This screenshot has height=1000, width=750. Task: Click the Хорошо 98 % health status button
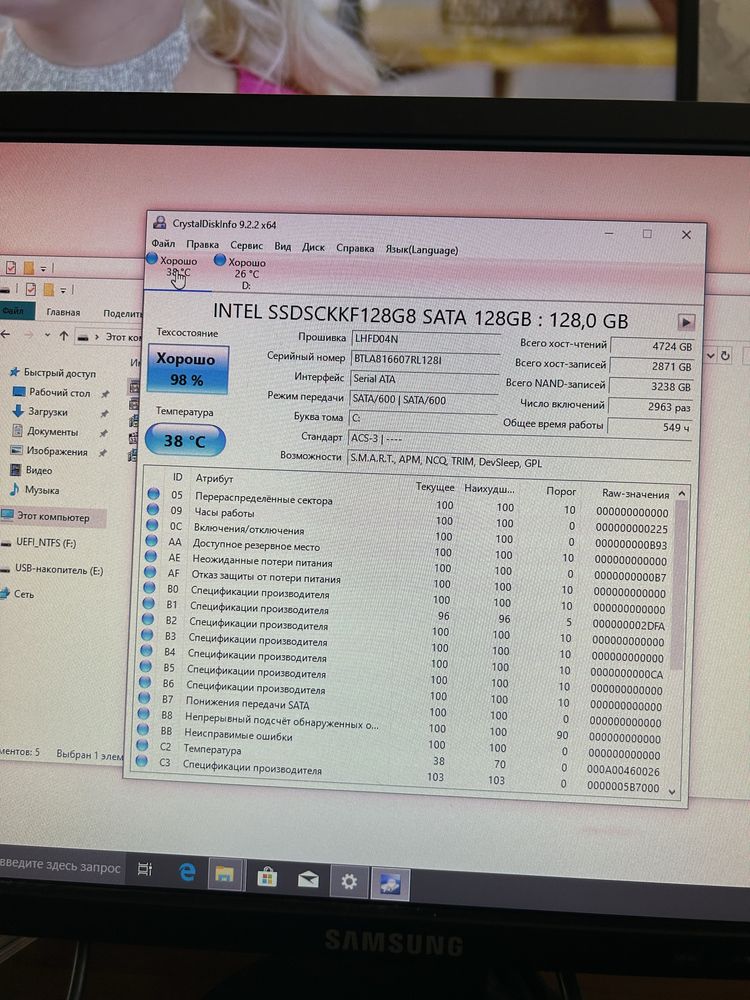[187, 369]
